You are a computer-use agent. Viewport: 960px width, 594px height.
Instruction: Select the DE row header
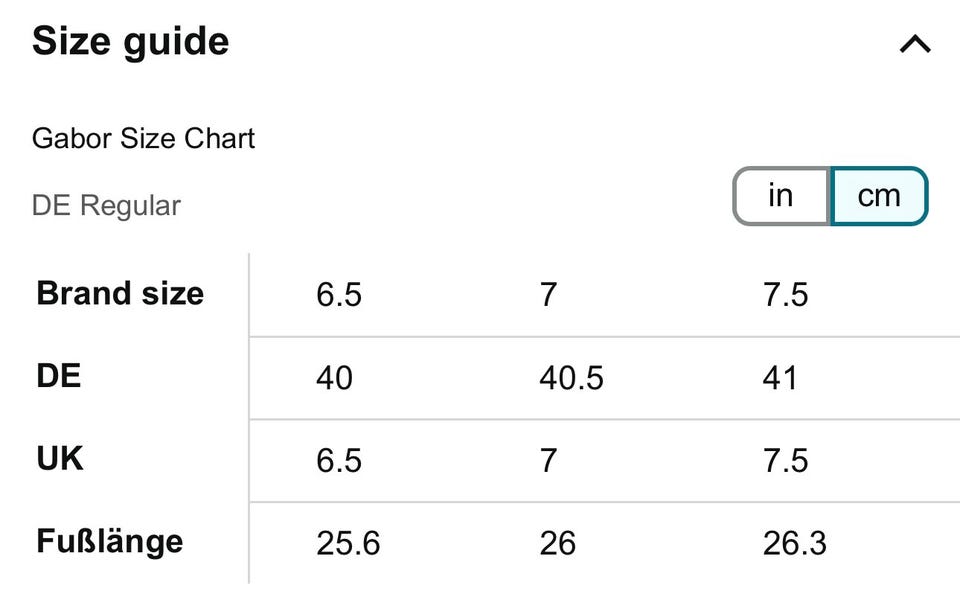pyautogui.click(x=59, y=377)
